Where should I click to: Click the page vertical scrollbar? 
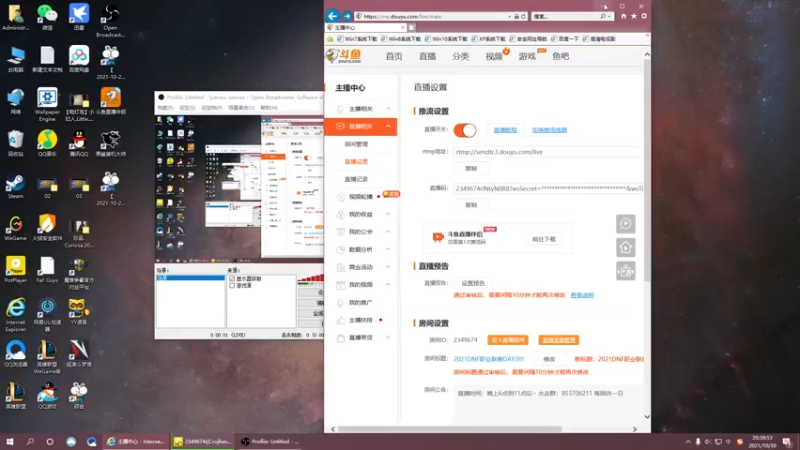tap(647, 171)
